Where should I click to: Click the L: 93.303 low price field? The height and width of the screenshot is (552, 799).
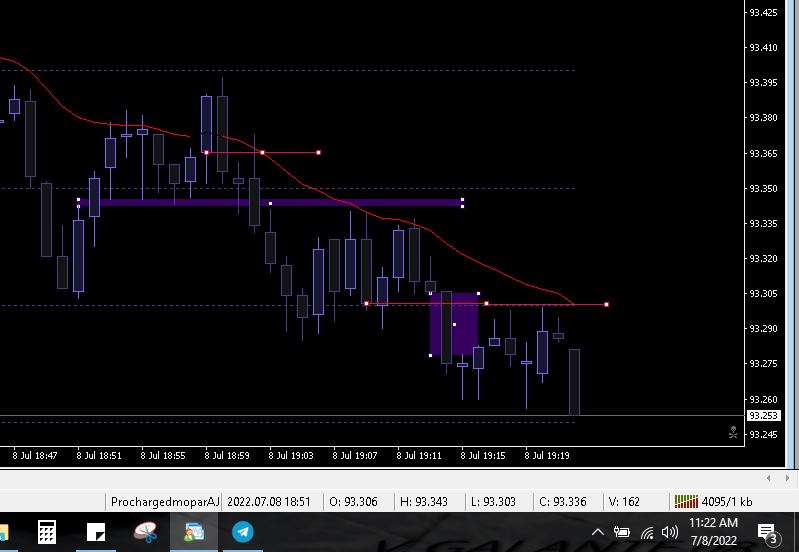pos(493,502)
